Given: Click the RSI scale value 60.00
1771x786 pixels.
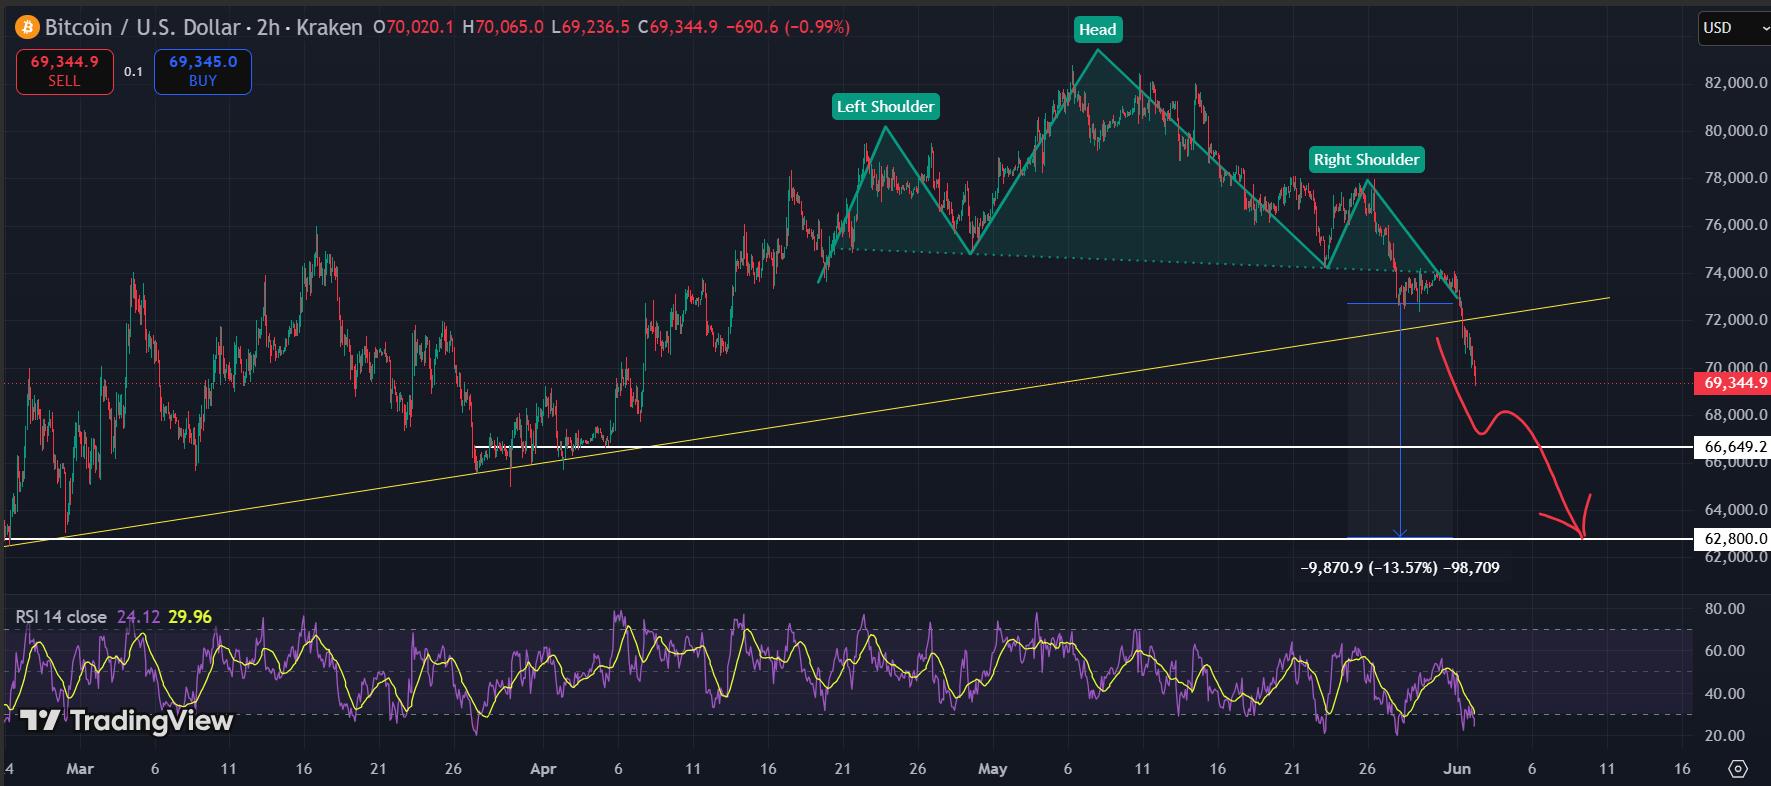Looking at the screenshot, I should [x=1725, y=651].
